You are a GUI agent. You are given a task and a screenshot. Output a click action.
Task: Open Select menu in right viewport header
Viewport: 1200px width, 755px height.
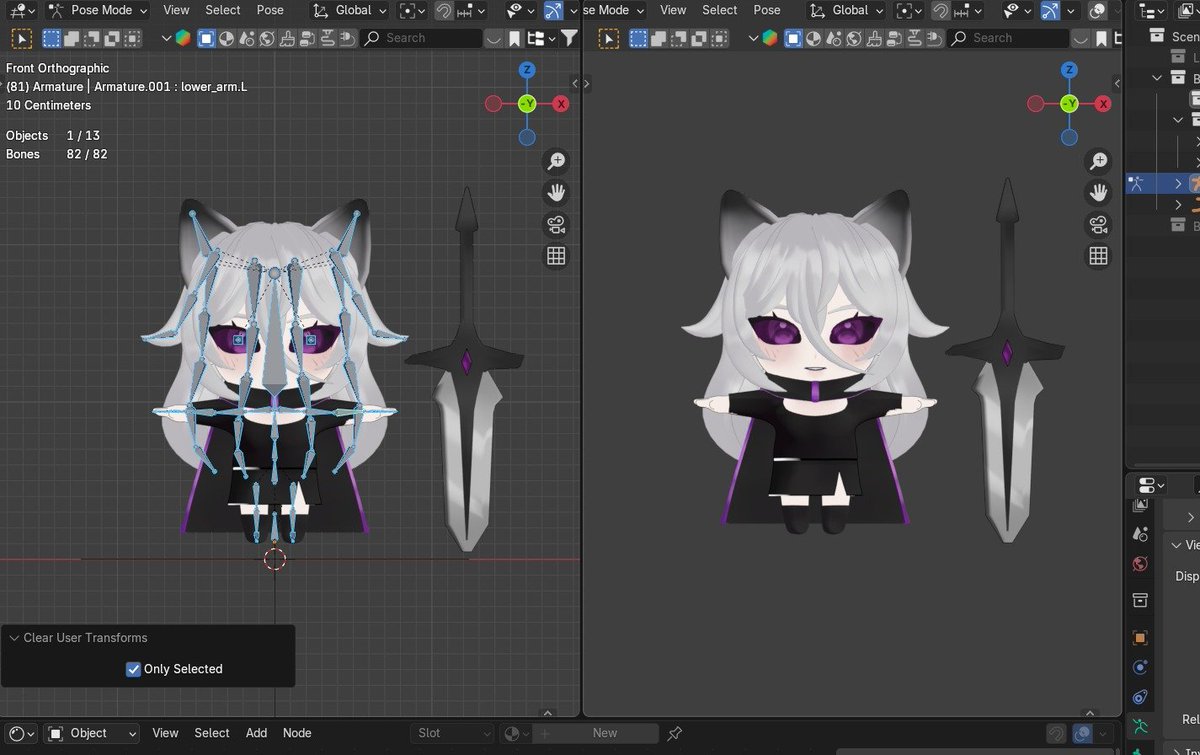[x=720, y=10]
